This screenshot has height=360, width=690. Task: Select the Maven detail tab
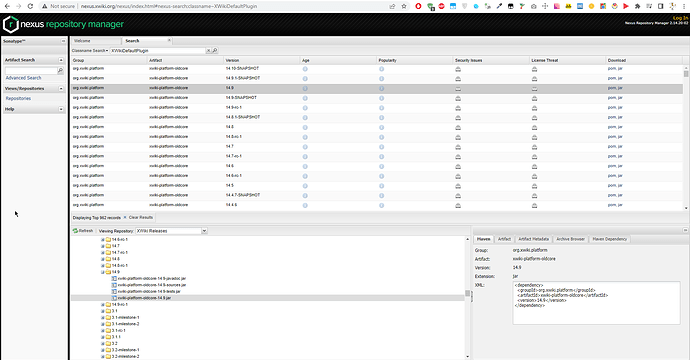[x=484, y=239]
